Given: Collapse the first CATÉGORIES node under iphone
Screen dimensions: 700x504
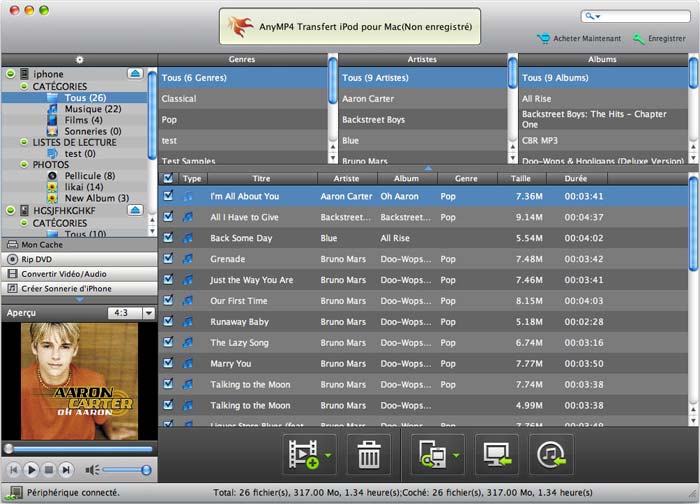Looking at the screenshot, I should tap(24, 86).
